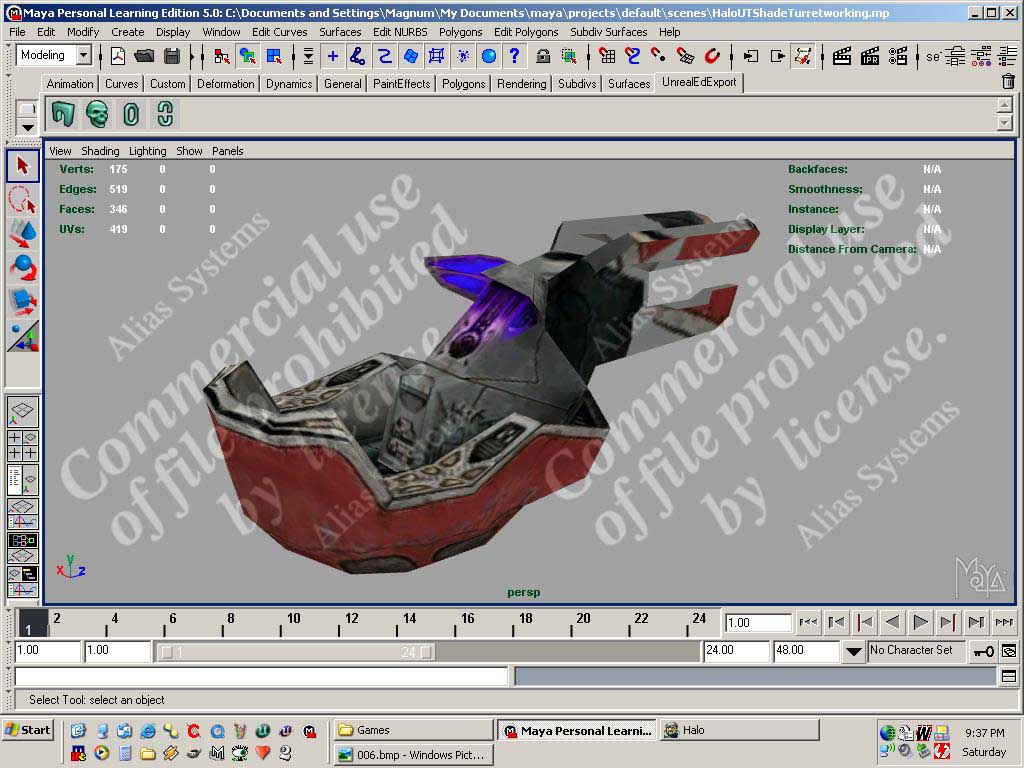This screenshot has height=768, width=1024.
Task: Click the play forwards button
Action: pos(920,622)
